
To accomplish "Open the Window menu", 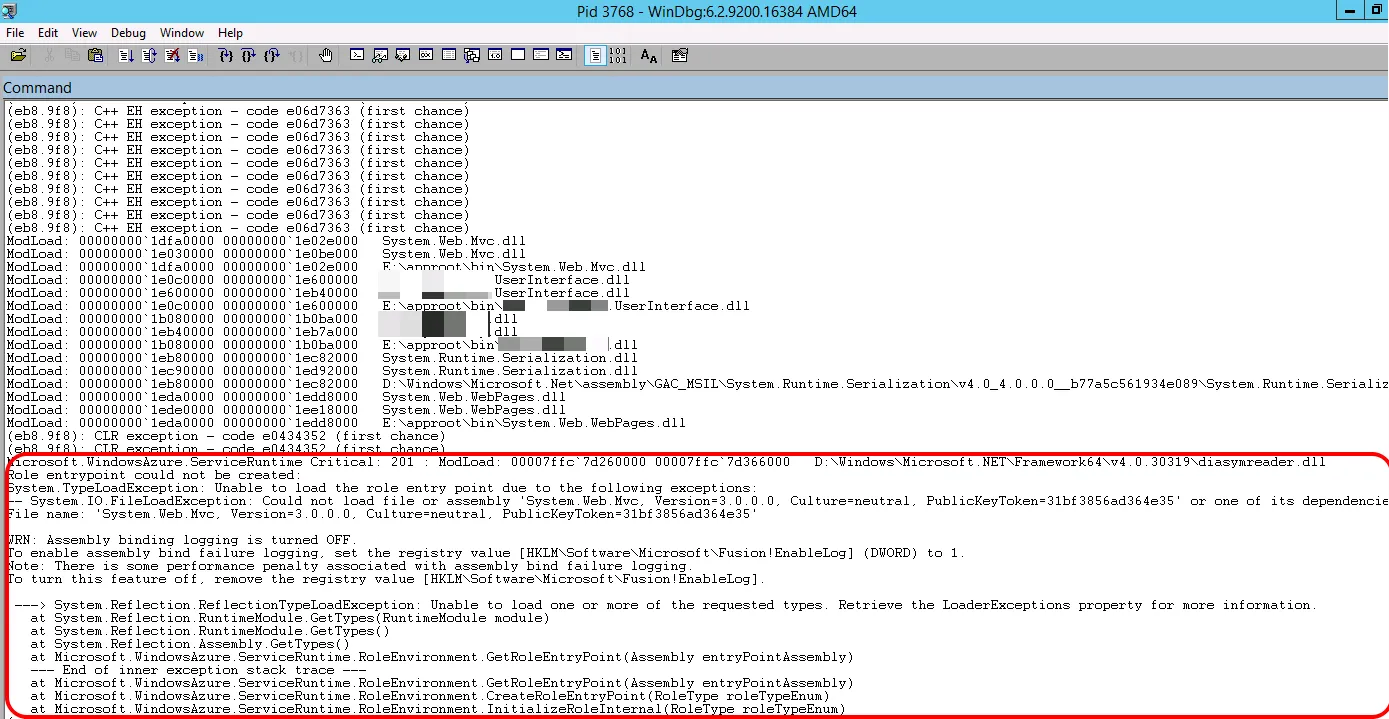I will pos(182,33).
